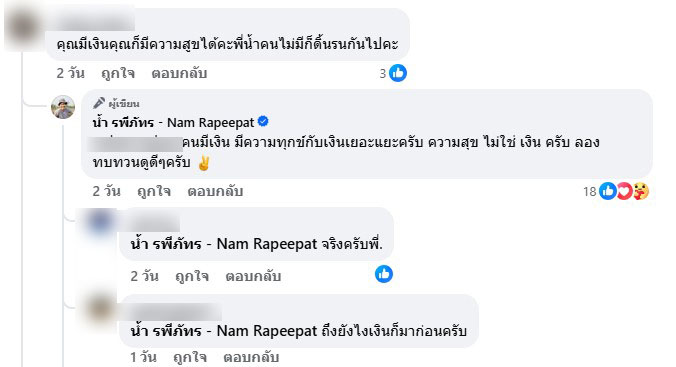Open Nam Rapeepat's profile picture avatar
Image resolution: width=676 pixels, height=367 pixels.
63,107
